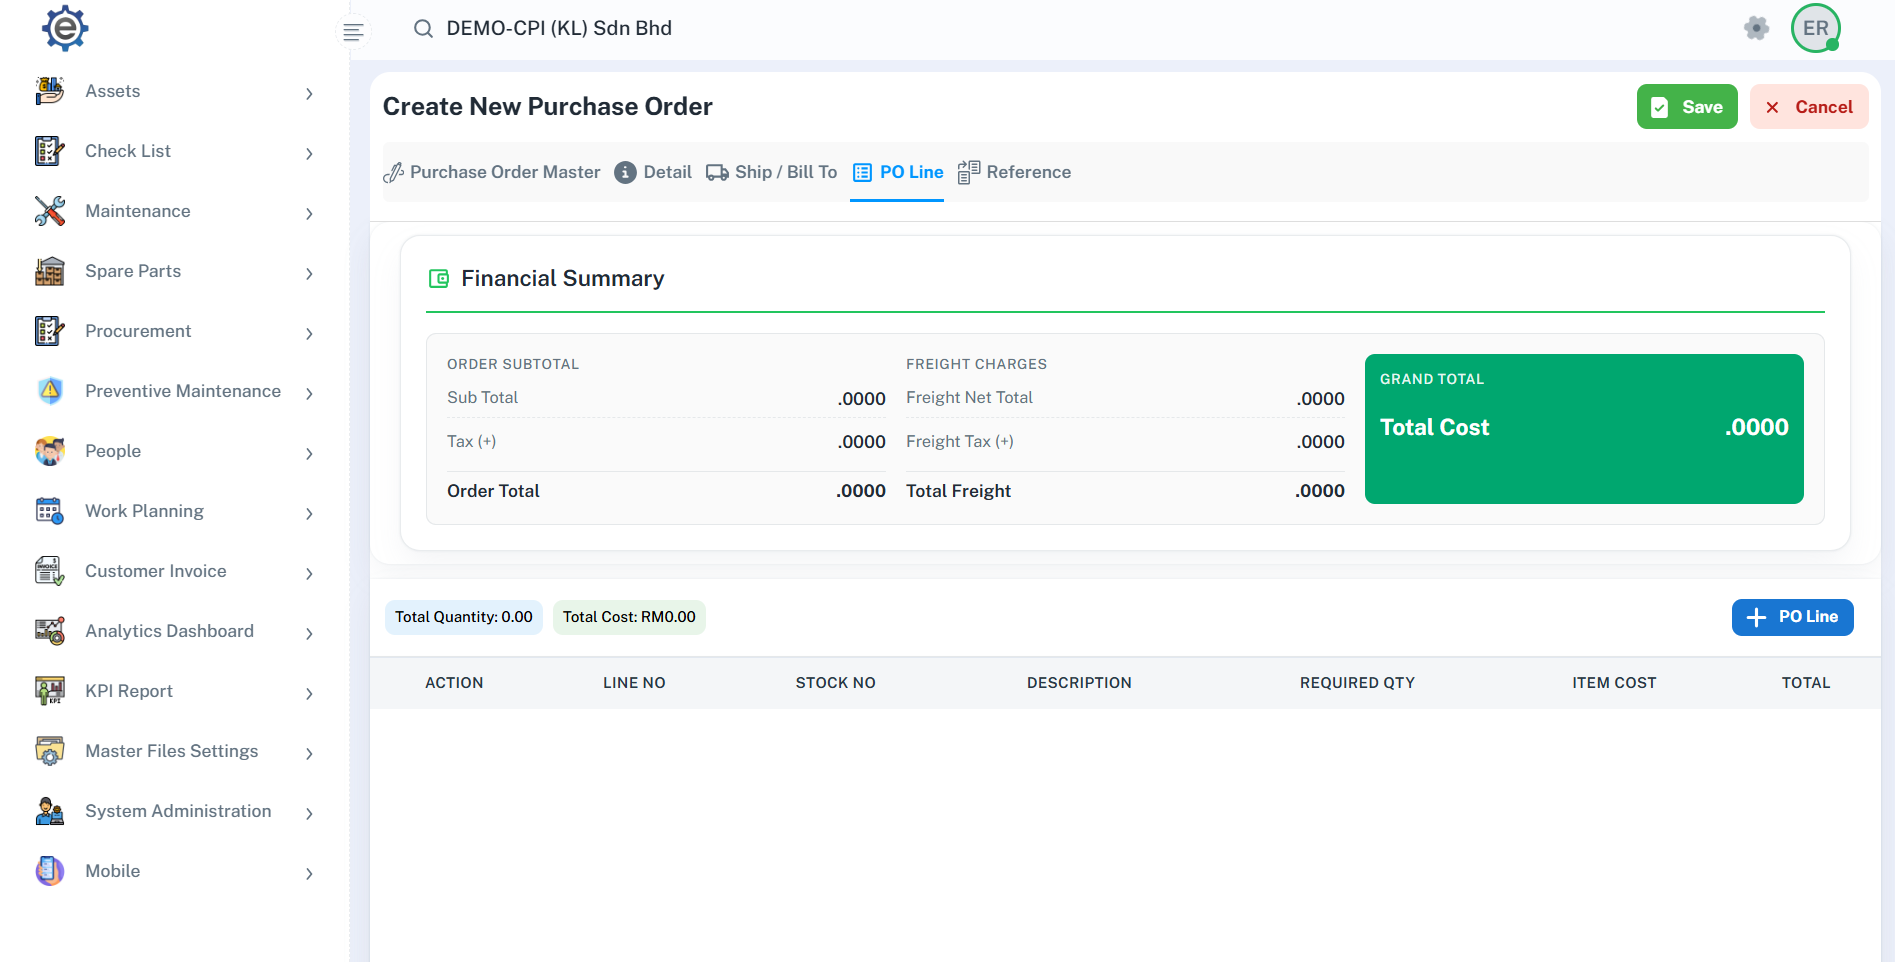This screenshot has width=1895, height=962.
Task: Select the Spare Parts warehouse icon
Action: click(50, 271)
